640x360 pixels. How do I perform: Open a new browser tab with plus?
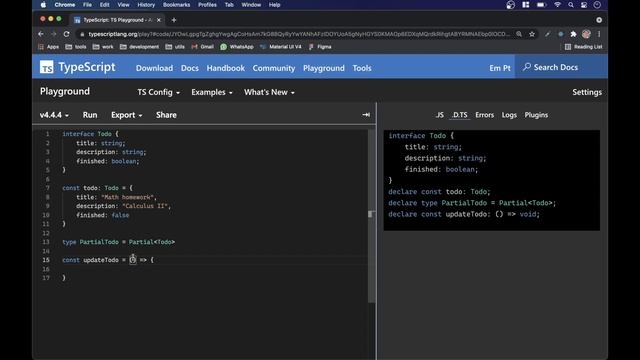click(174, 20)
